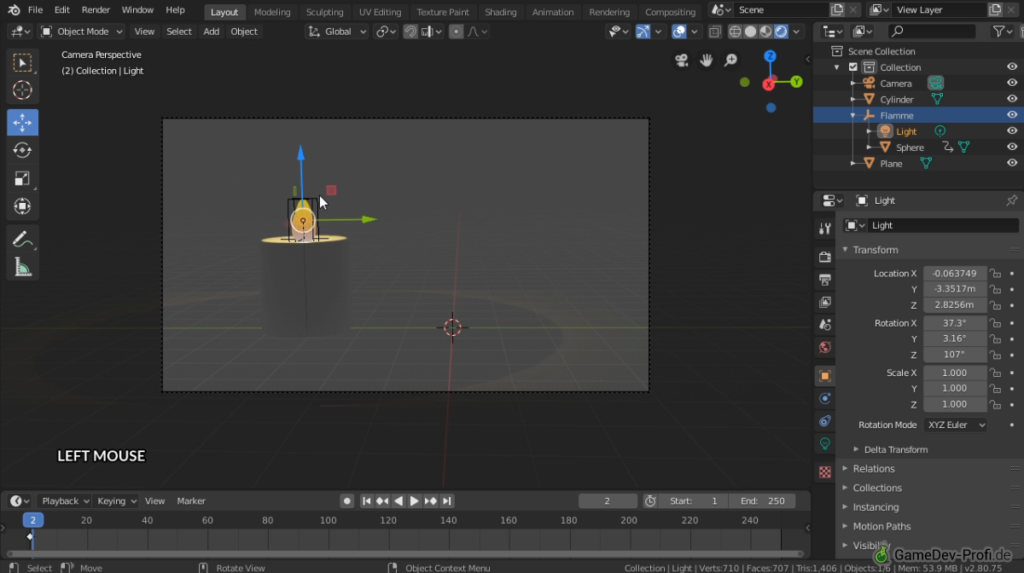Activate the Scale tool
The width and height of the screenshot is (1024, 573).
pyautogui.click(x=22, y=178)
